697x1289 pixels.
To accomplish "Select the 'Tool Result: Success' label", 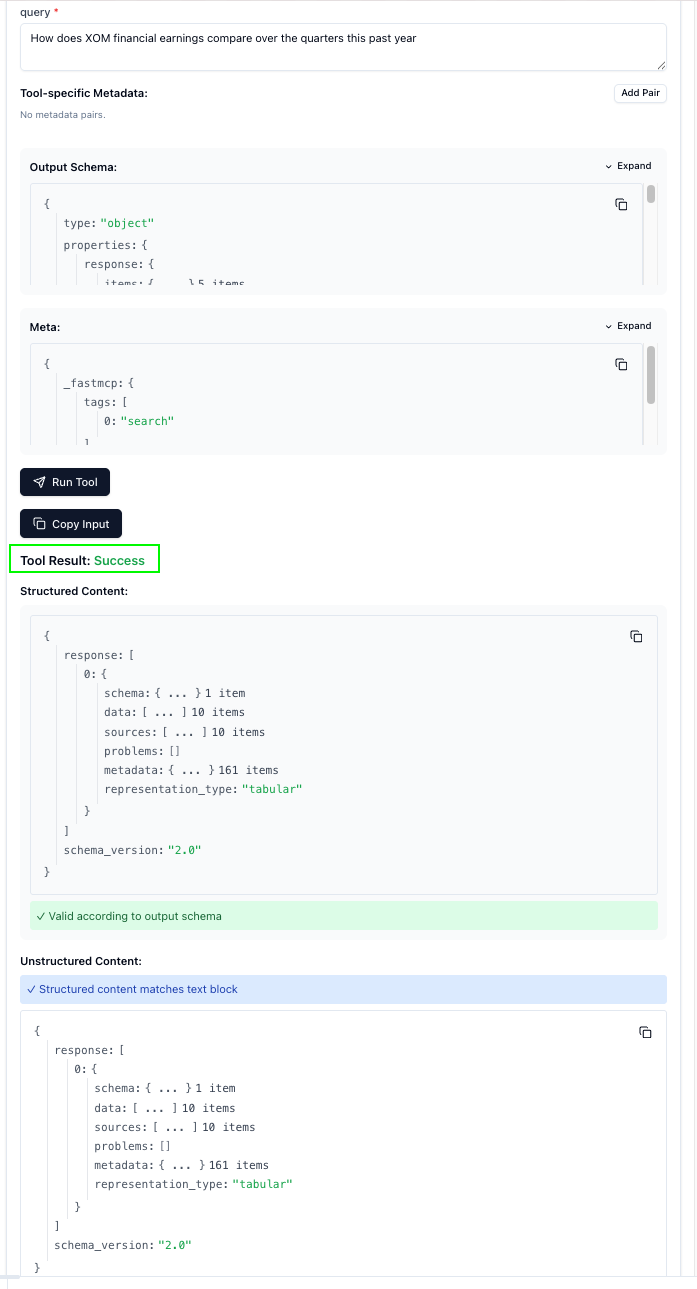I will (84, 558).
